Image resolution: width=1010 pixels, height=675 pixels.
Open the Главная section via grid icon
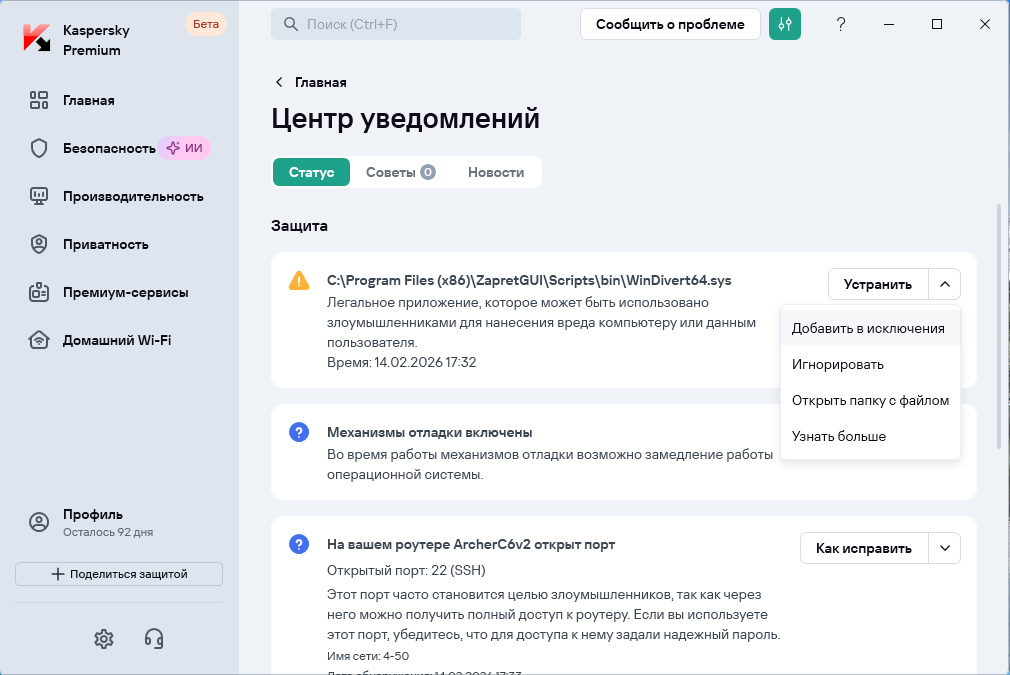[40, 100]
